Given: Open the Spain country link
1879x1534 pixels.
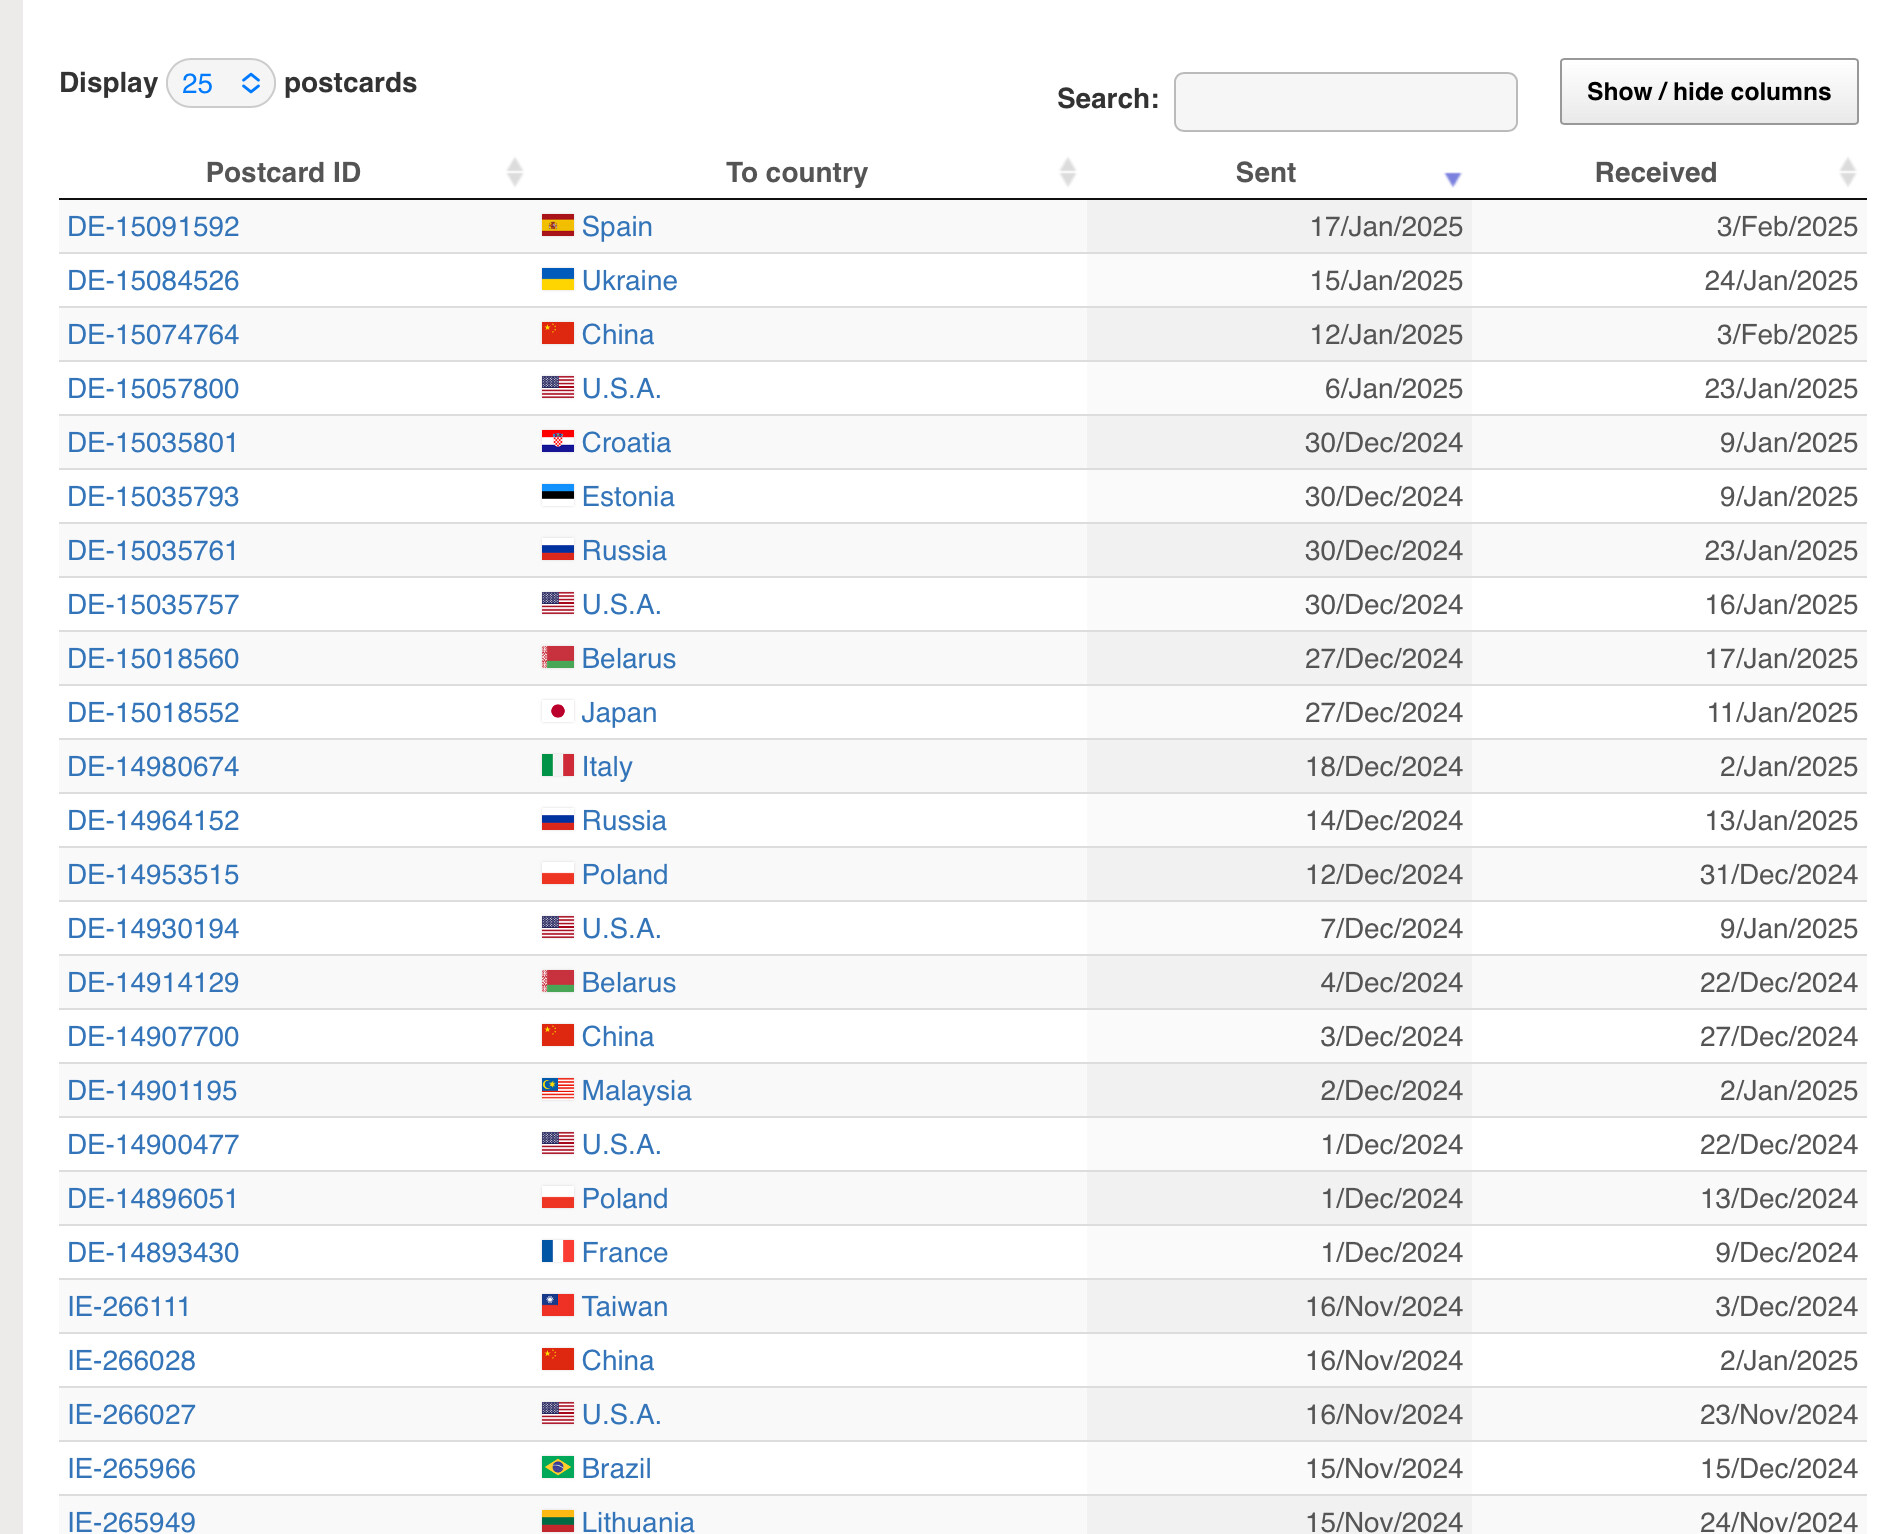Looking at the screenshot, I should [x=617, y=226].
